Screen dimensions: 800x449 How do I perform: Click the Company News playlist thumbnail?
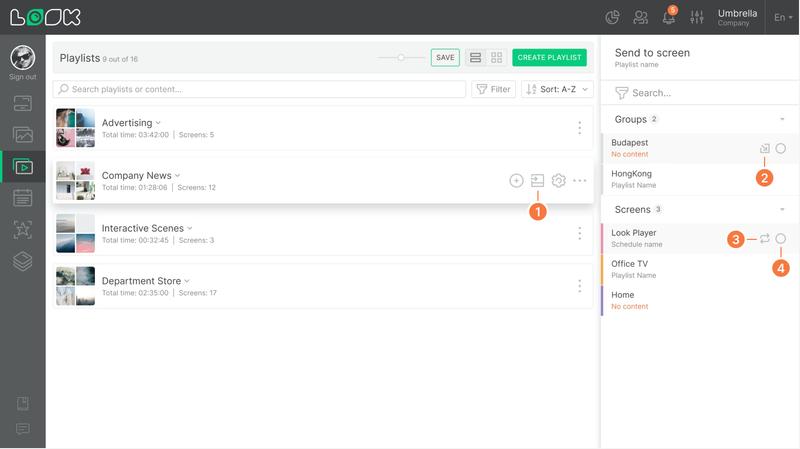pos(76,181)
